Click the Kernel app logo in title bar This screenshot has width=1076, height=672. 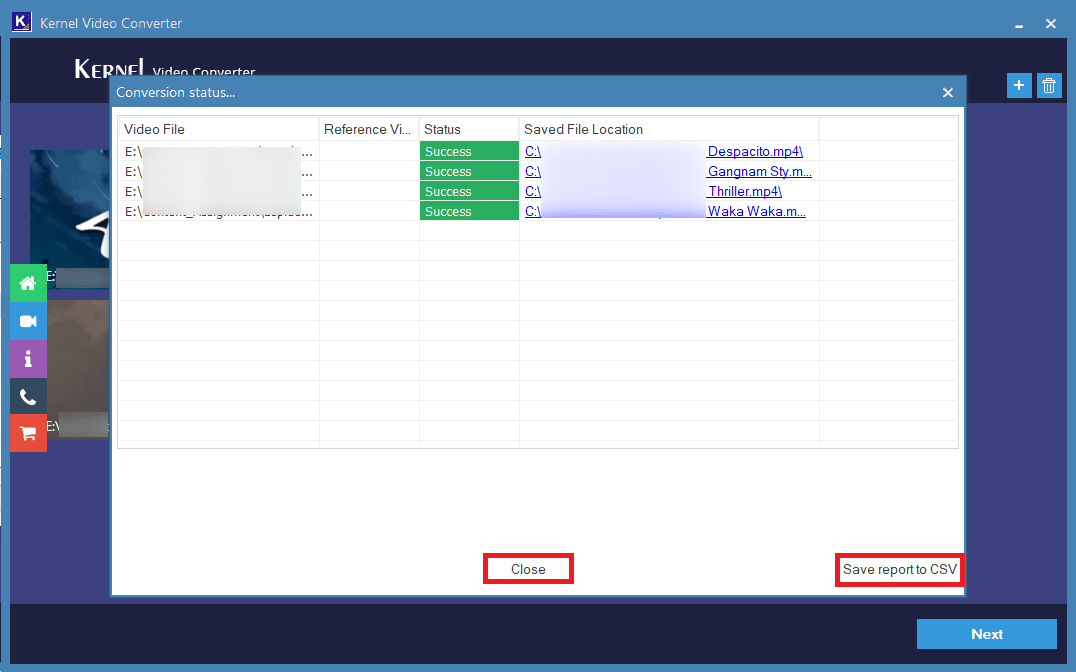pos(21,22)
